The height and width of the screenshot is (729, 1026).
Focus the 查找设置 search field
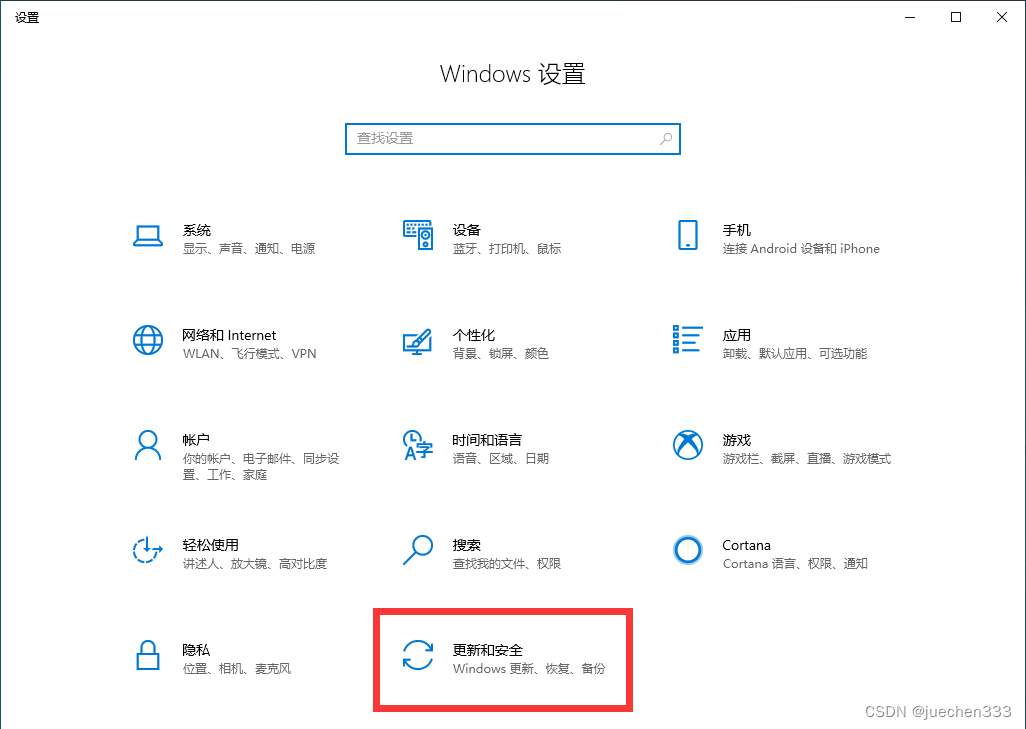pyautogui.click(x=512, y=139)
